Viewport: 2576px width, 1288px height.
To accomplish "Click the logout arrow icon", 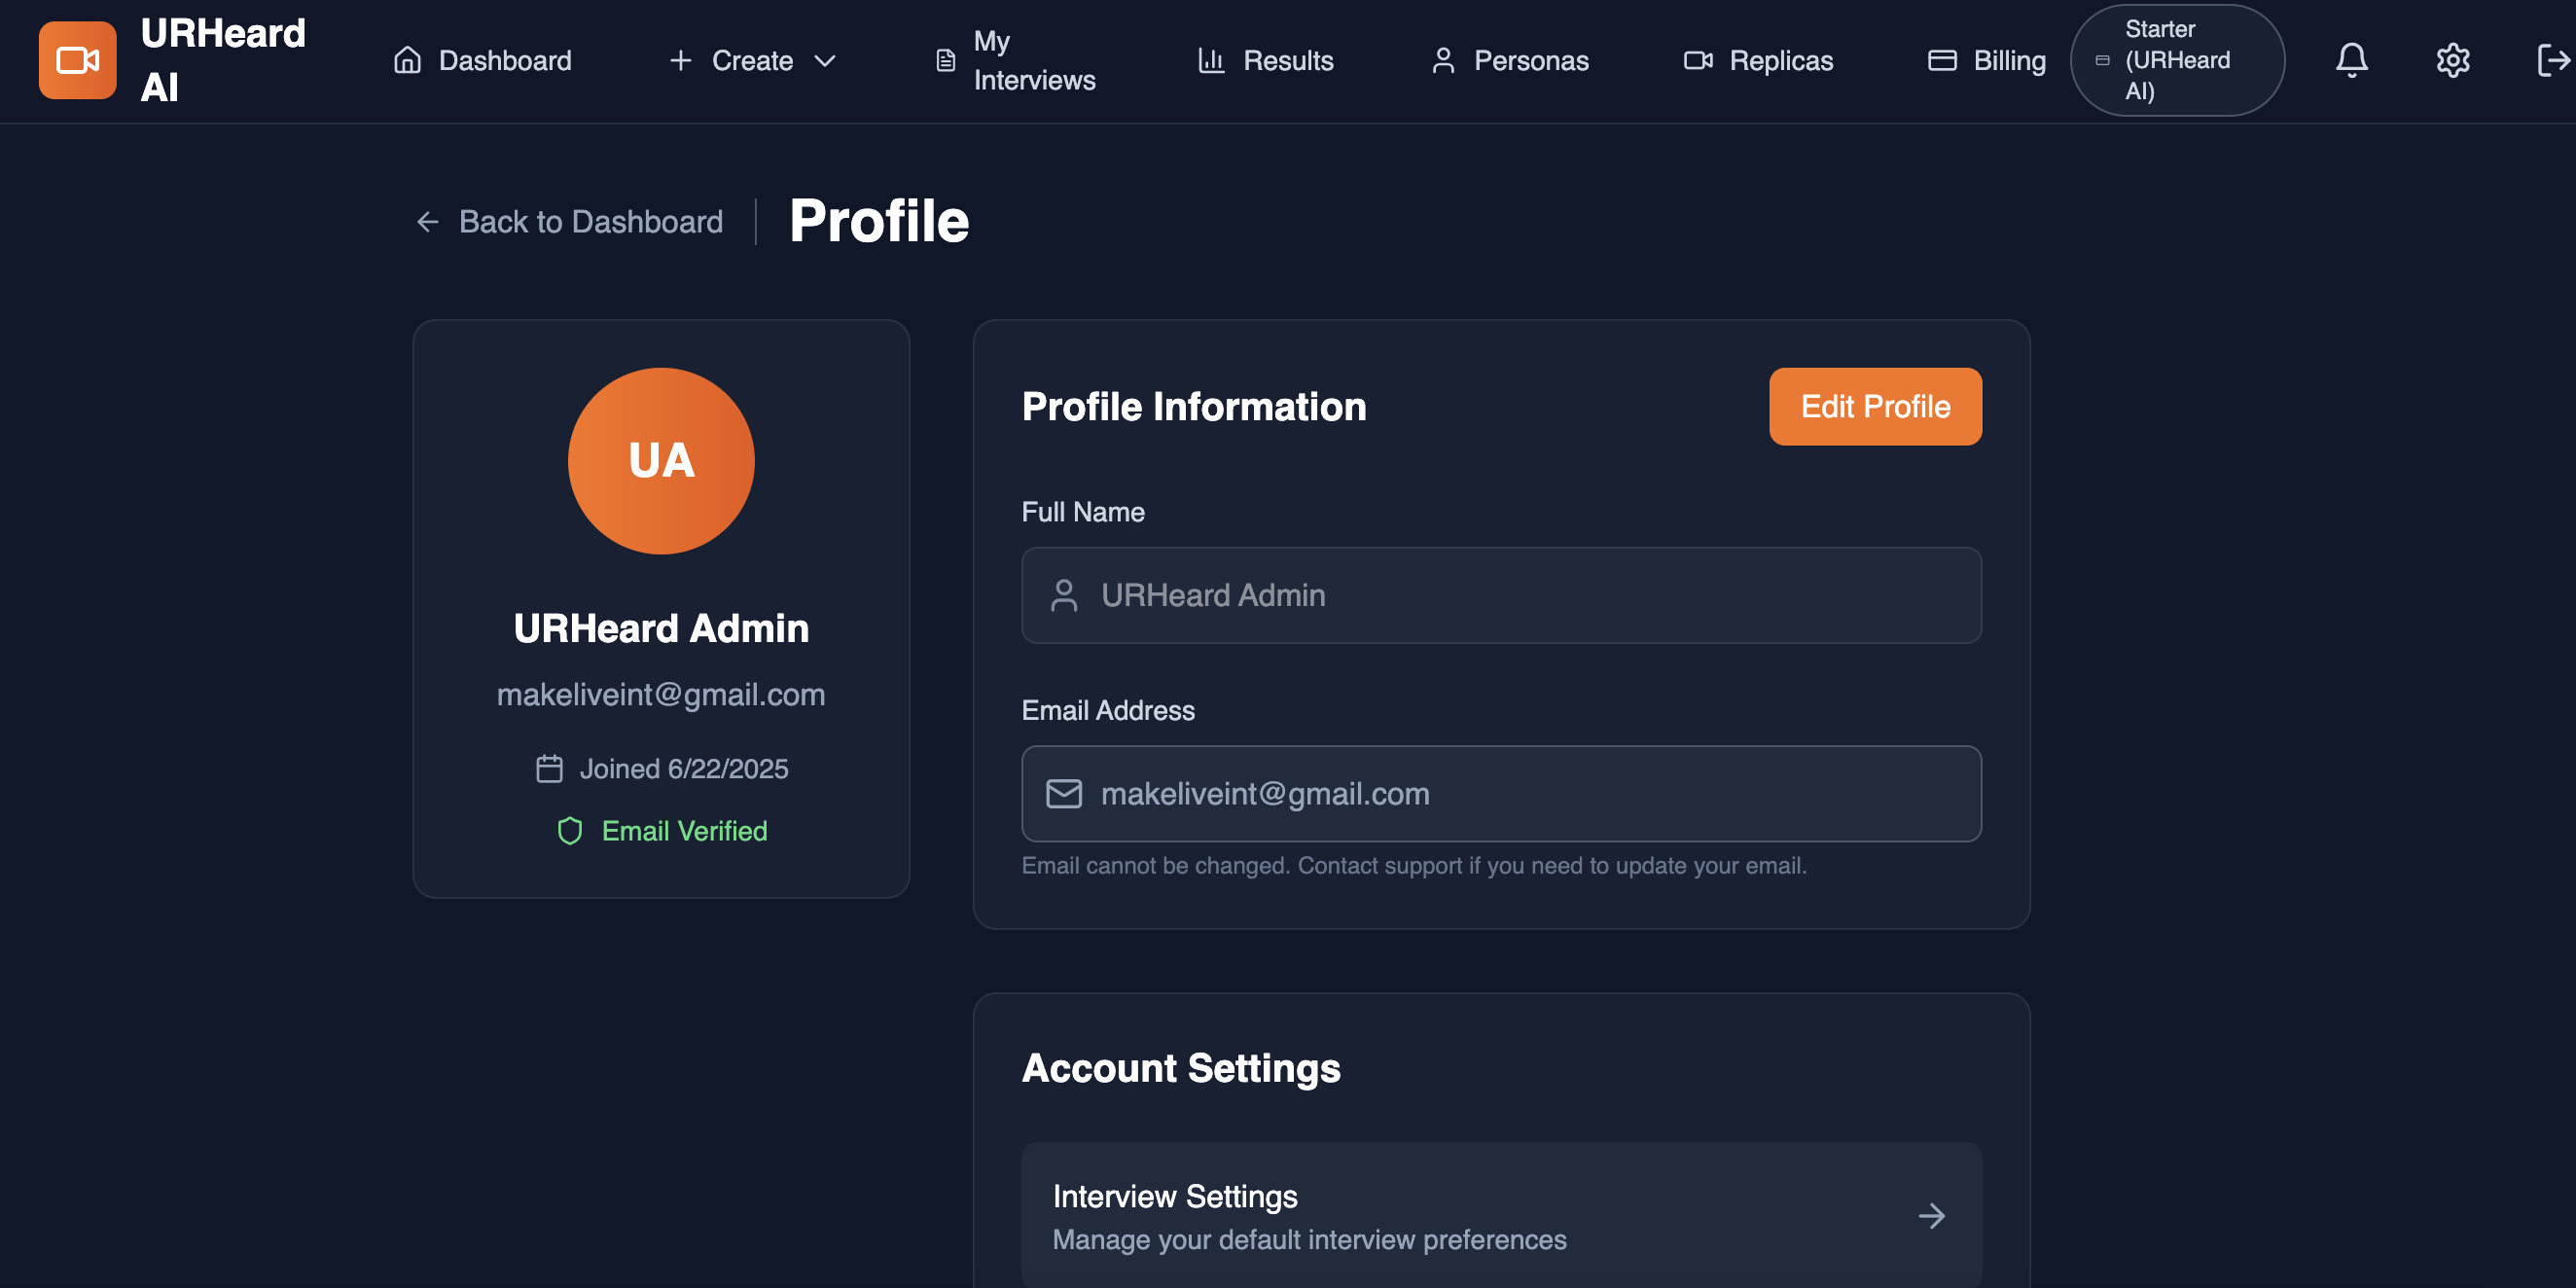I will point(2552,60).
